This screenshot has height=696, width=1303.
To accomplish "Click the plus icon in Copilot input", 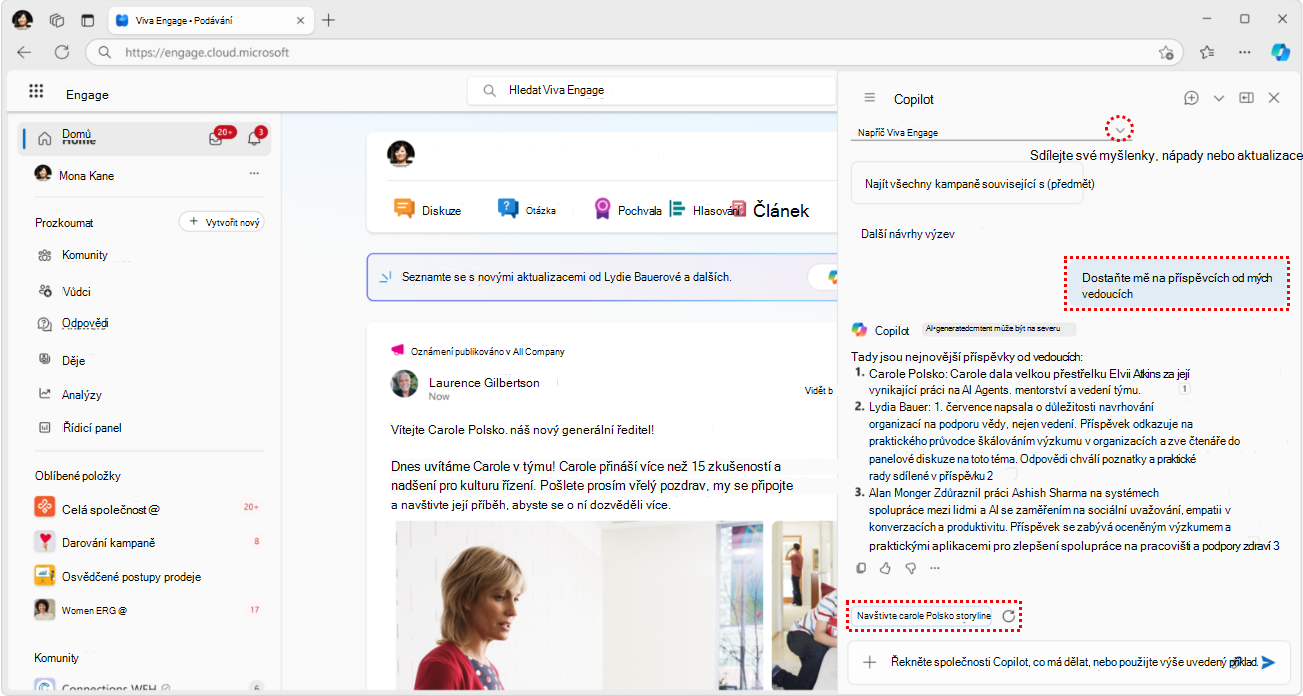I will pyautogui.click(x=870, y=662).
